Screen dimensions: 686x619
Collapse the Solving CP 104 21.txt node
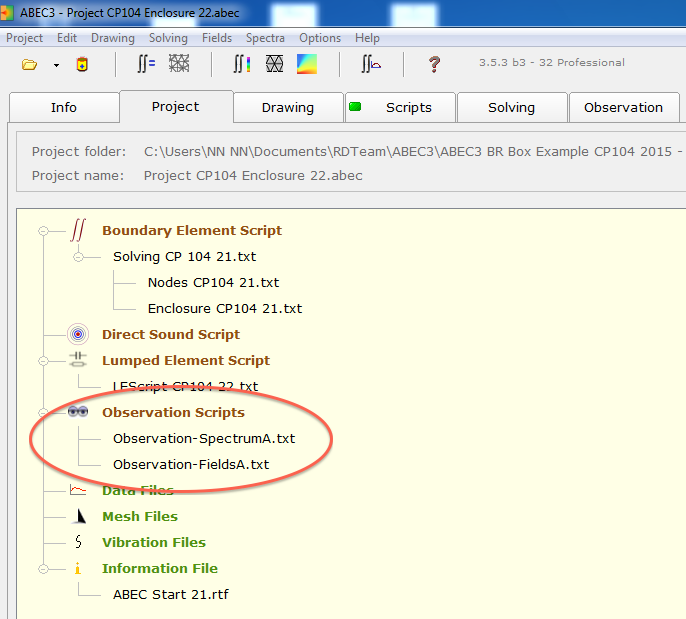78,257
